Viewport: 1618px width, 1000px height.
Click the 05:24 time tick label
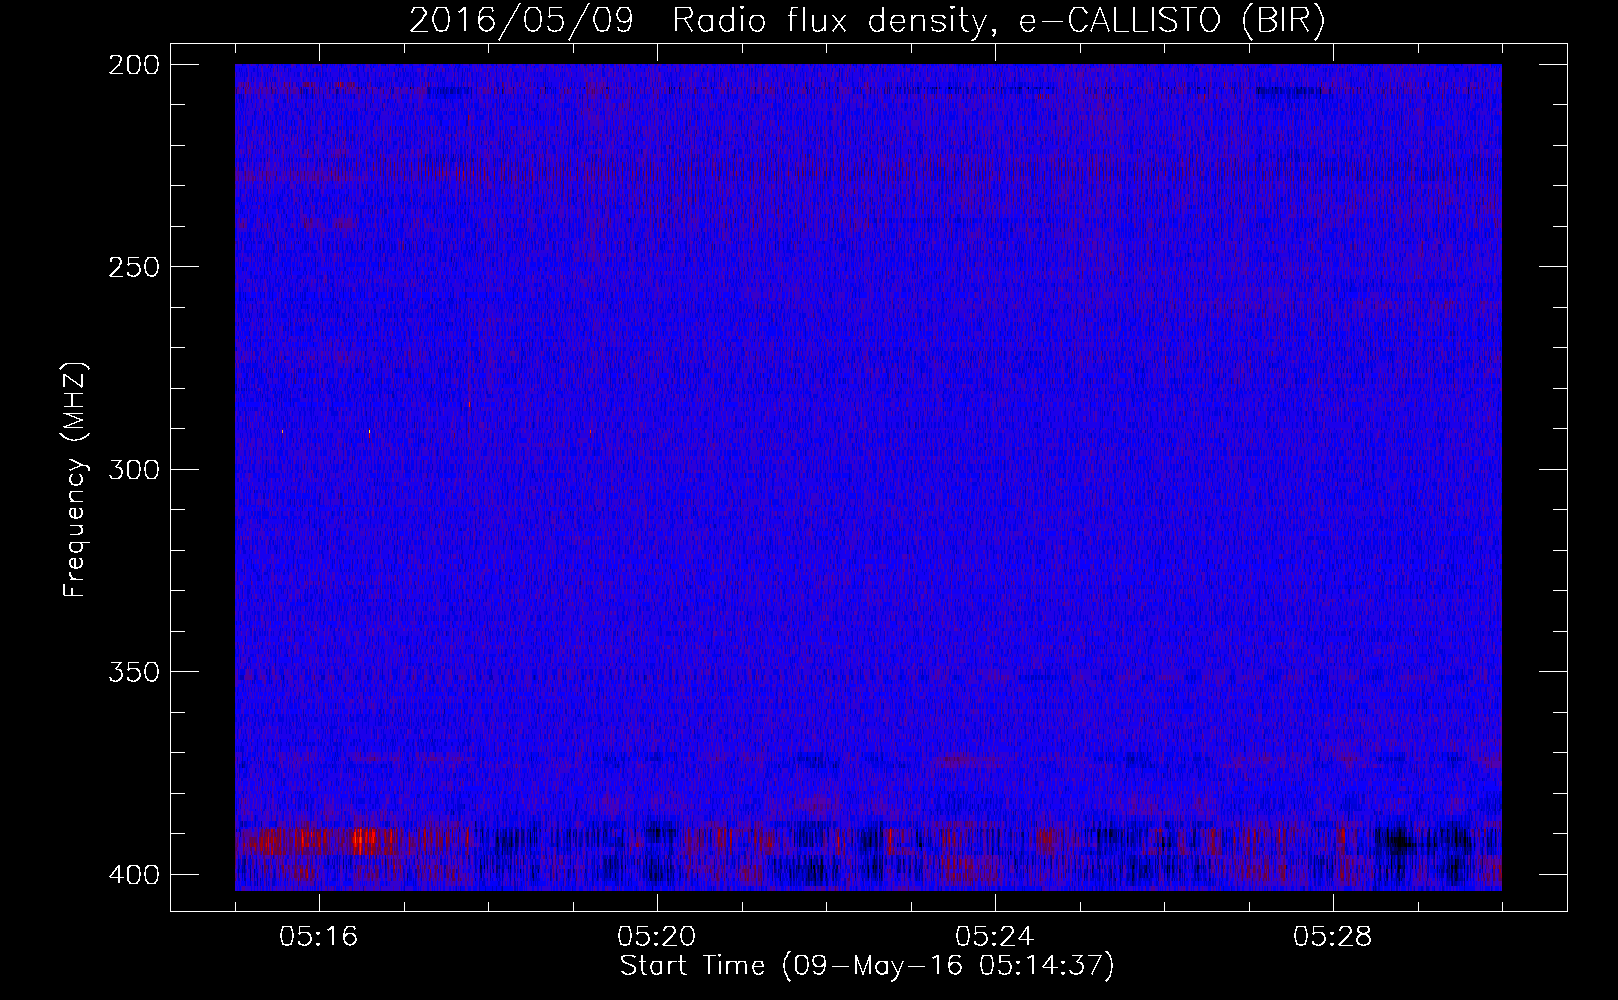pos(995,937)
